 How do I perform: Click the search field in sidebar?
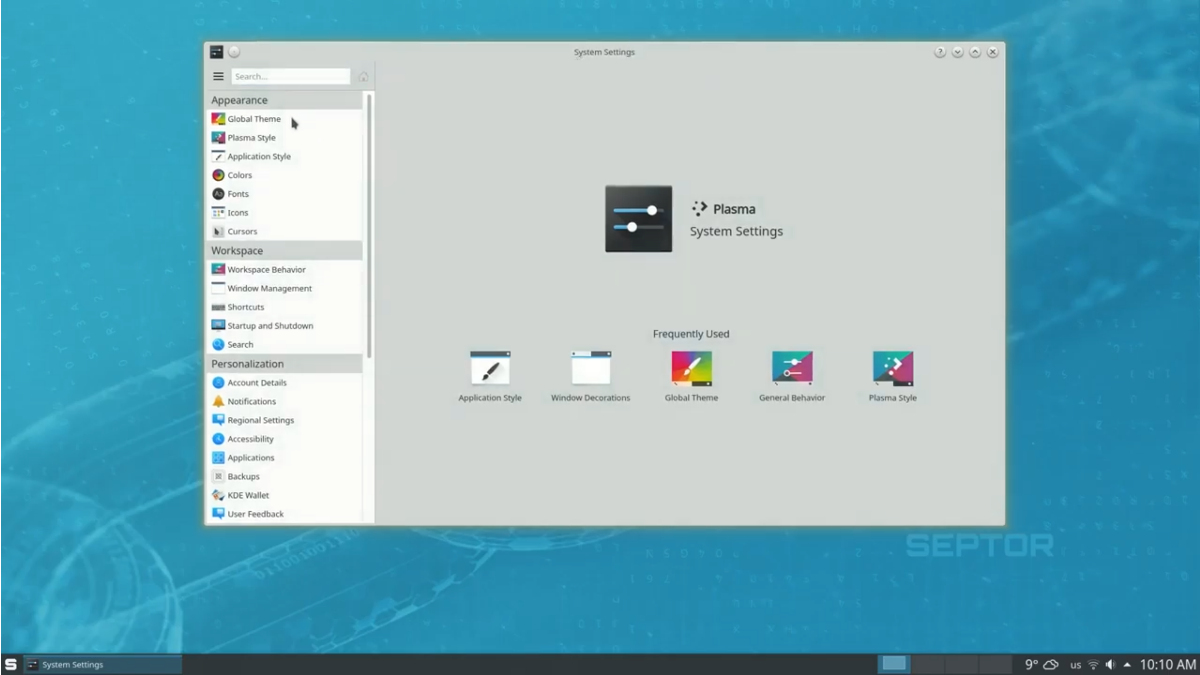click(290, 76)
